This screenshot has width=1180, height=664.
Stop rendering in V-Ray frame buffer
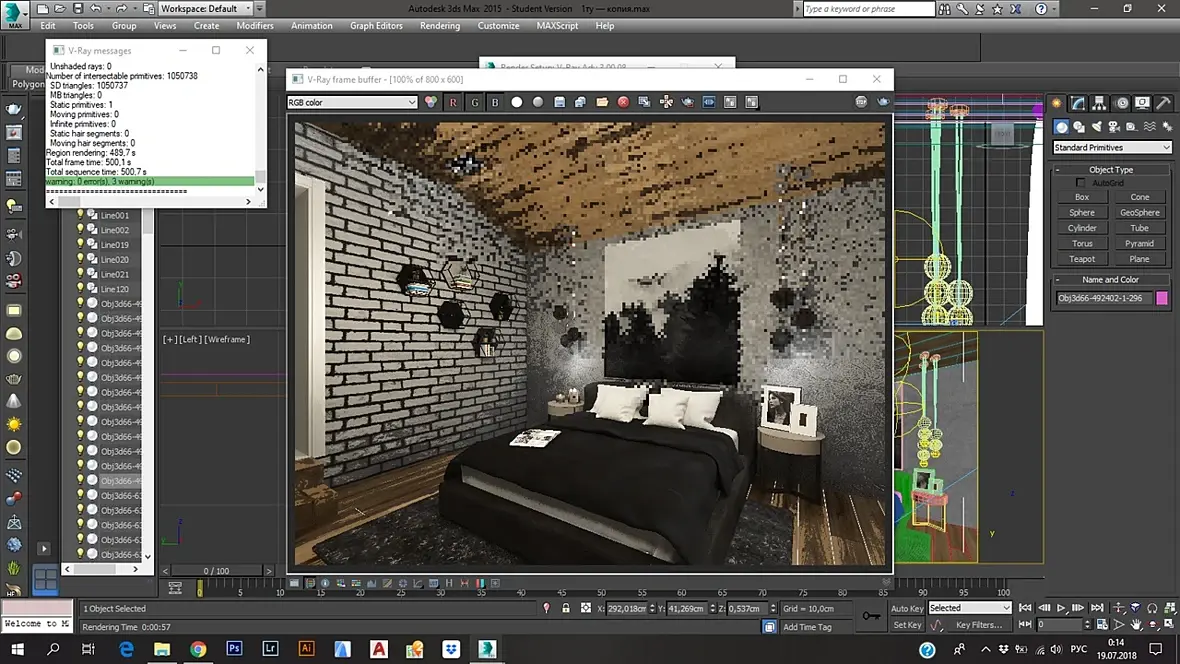click(x=861, y=102)
